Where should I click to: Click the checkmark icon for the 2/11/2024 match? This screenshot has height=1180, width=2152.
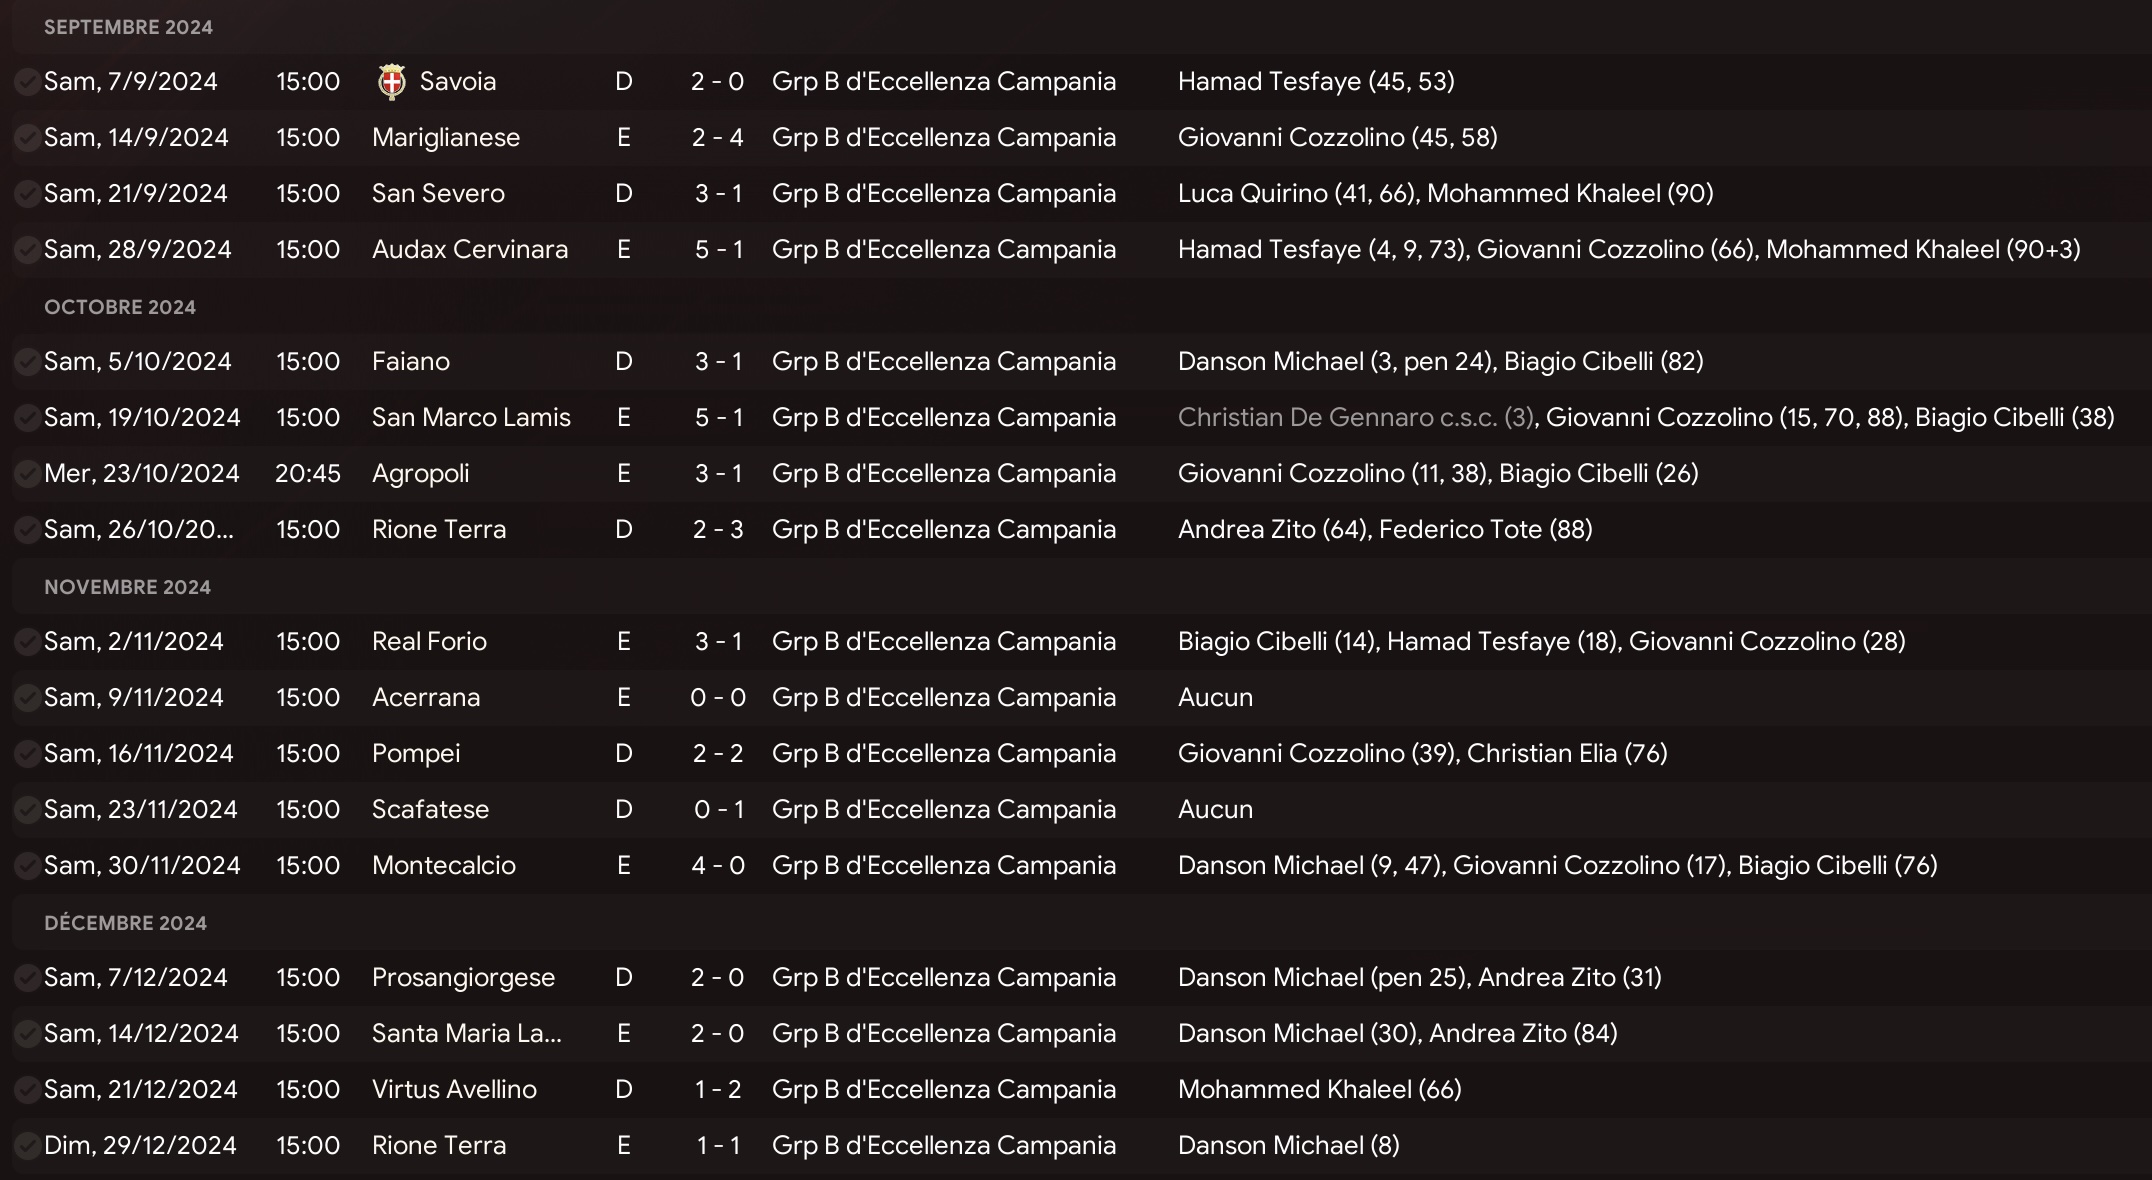[27, 642]
